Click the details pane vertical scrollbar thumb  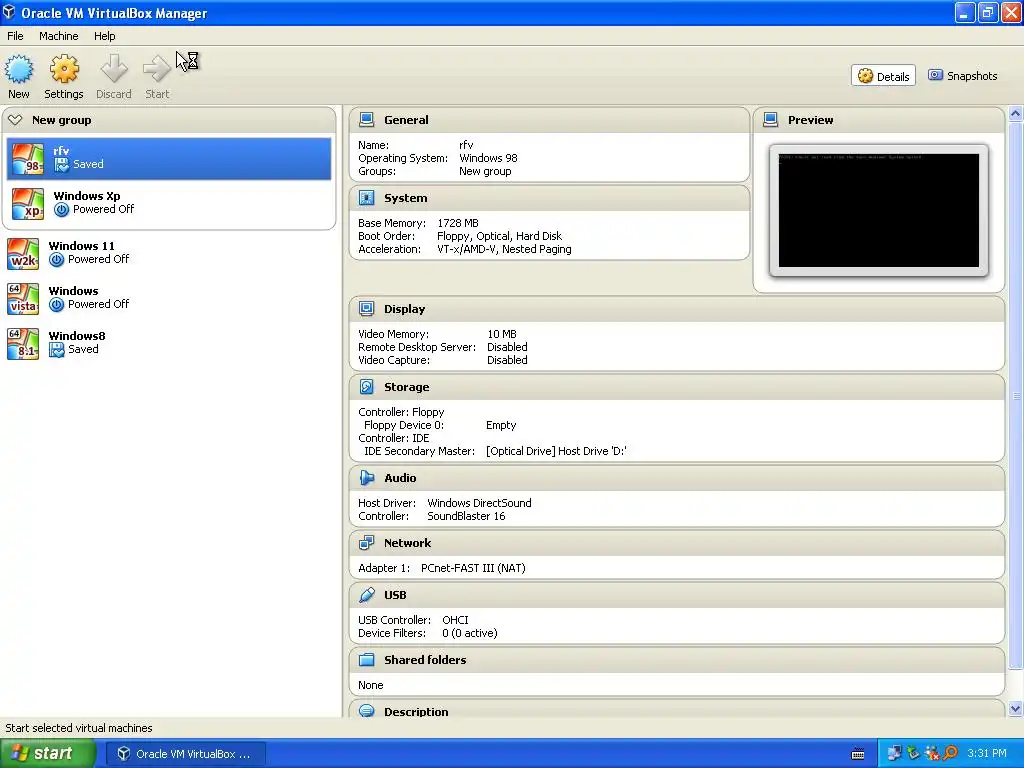point(1015,395)
